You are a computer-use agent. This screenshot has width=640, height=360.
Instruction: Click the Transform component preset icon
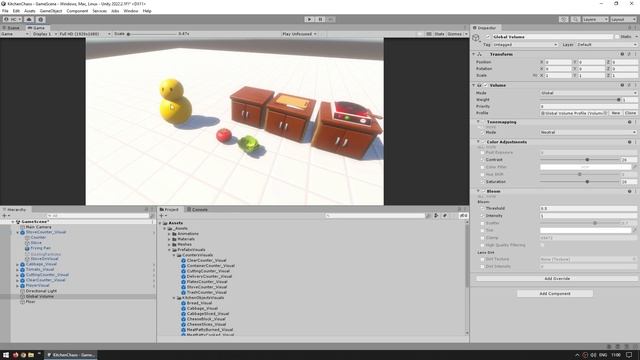click(629, 54)
